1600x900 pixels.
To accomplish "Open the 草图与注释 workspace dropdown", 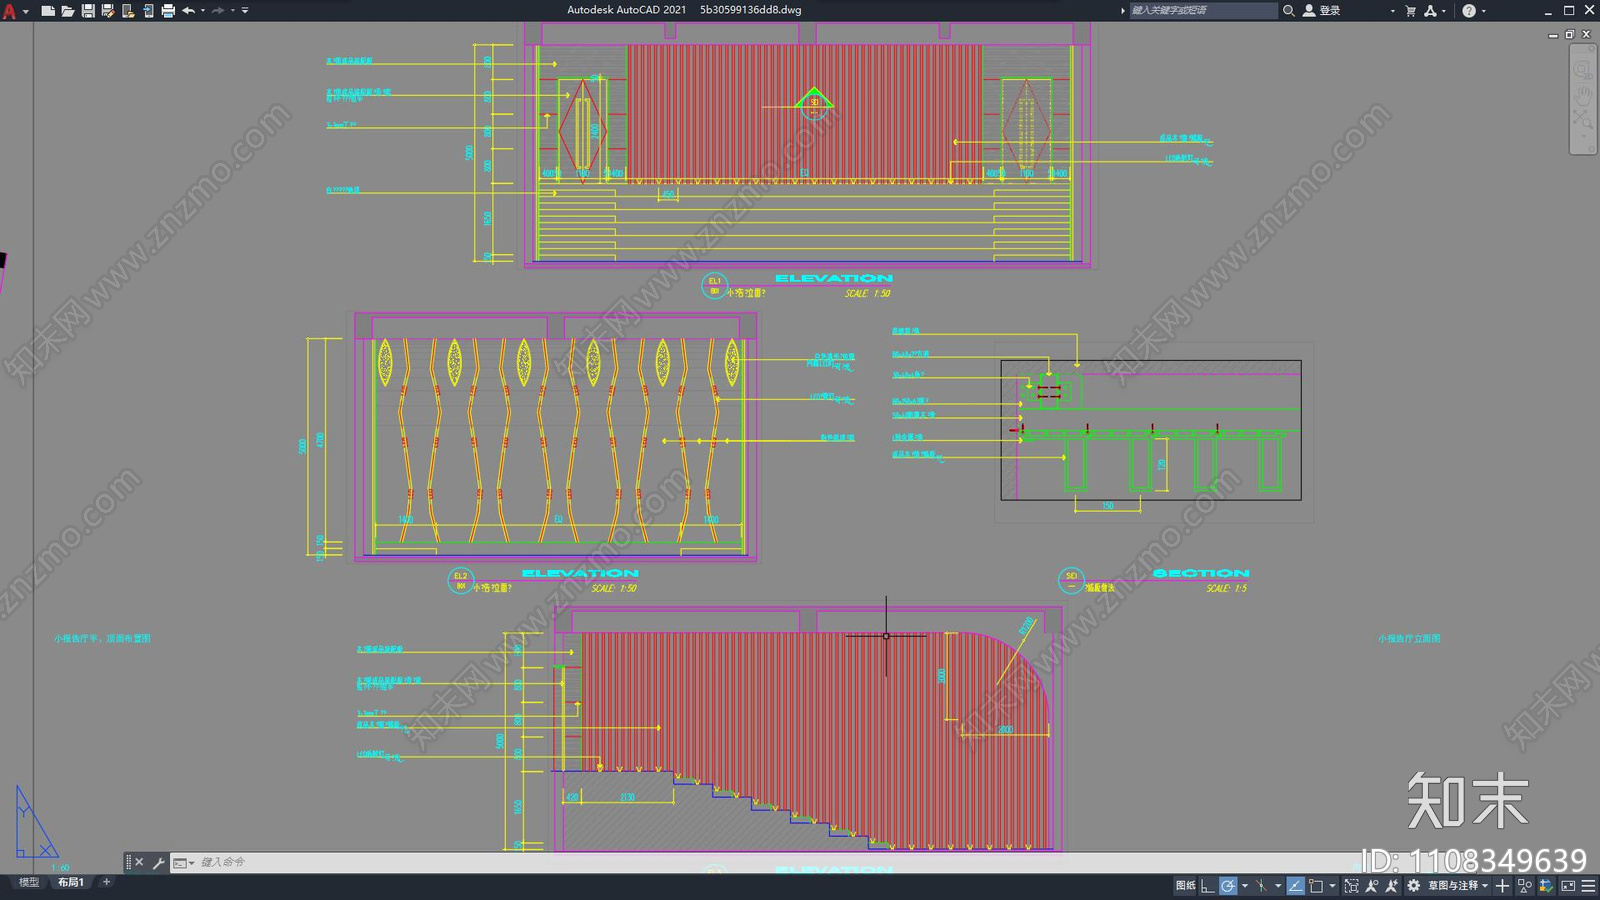I will point(1457,886).
